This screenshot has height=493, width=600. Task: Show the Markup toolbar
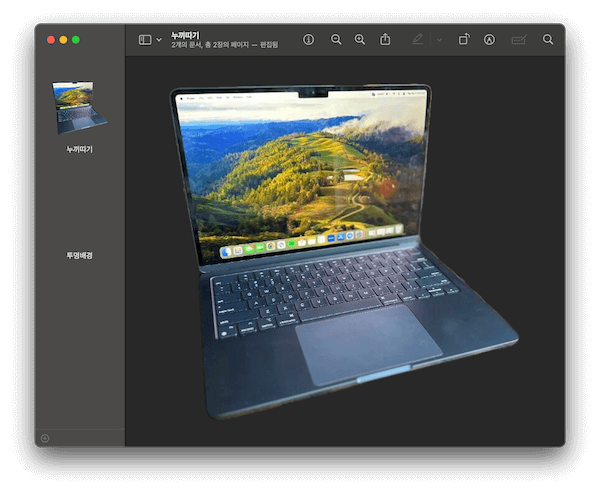point(489,39)
